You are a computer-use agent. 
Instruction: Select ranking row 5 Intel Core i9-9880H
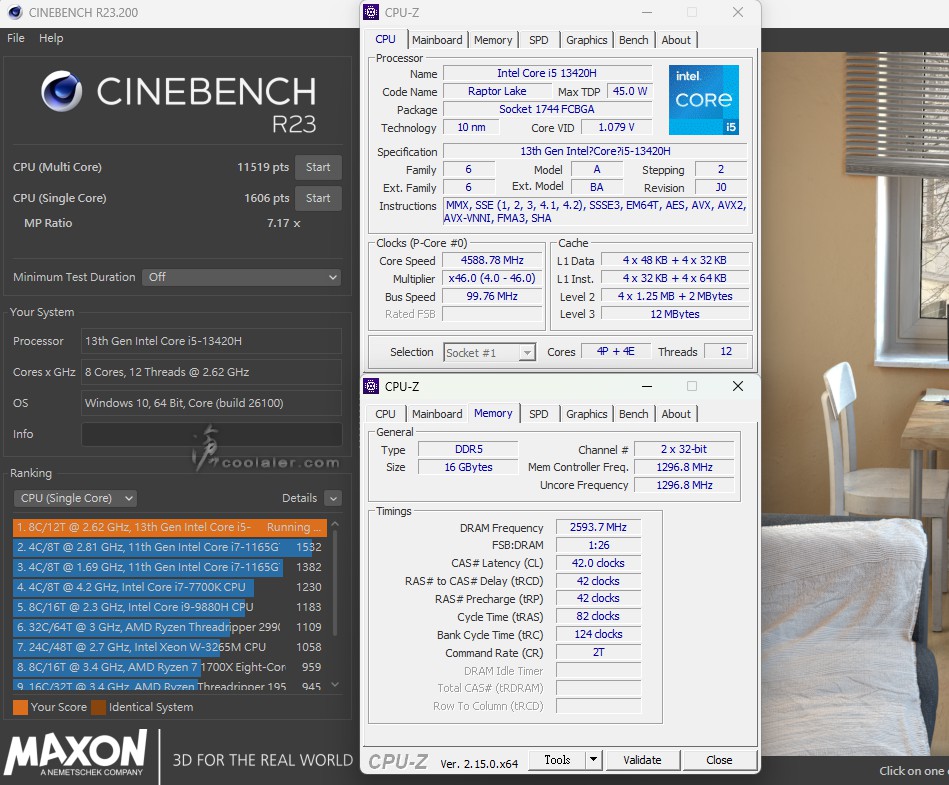[x=169, y=607]
